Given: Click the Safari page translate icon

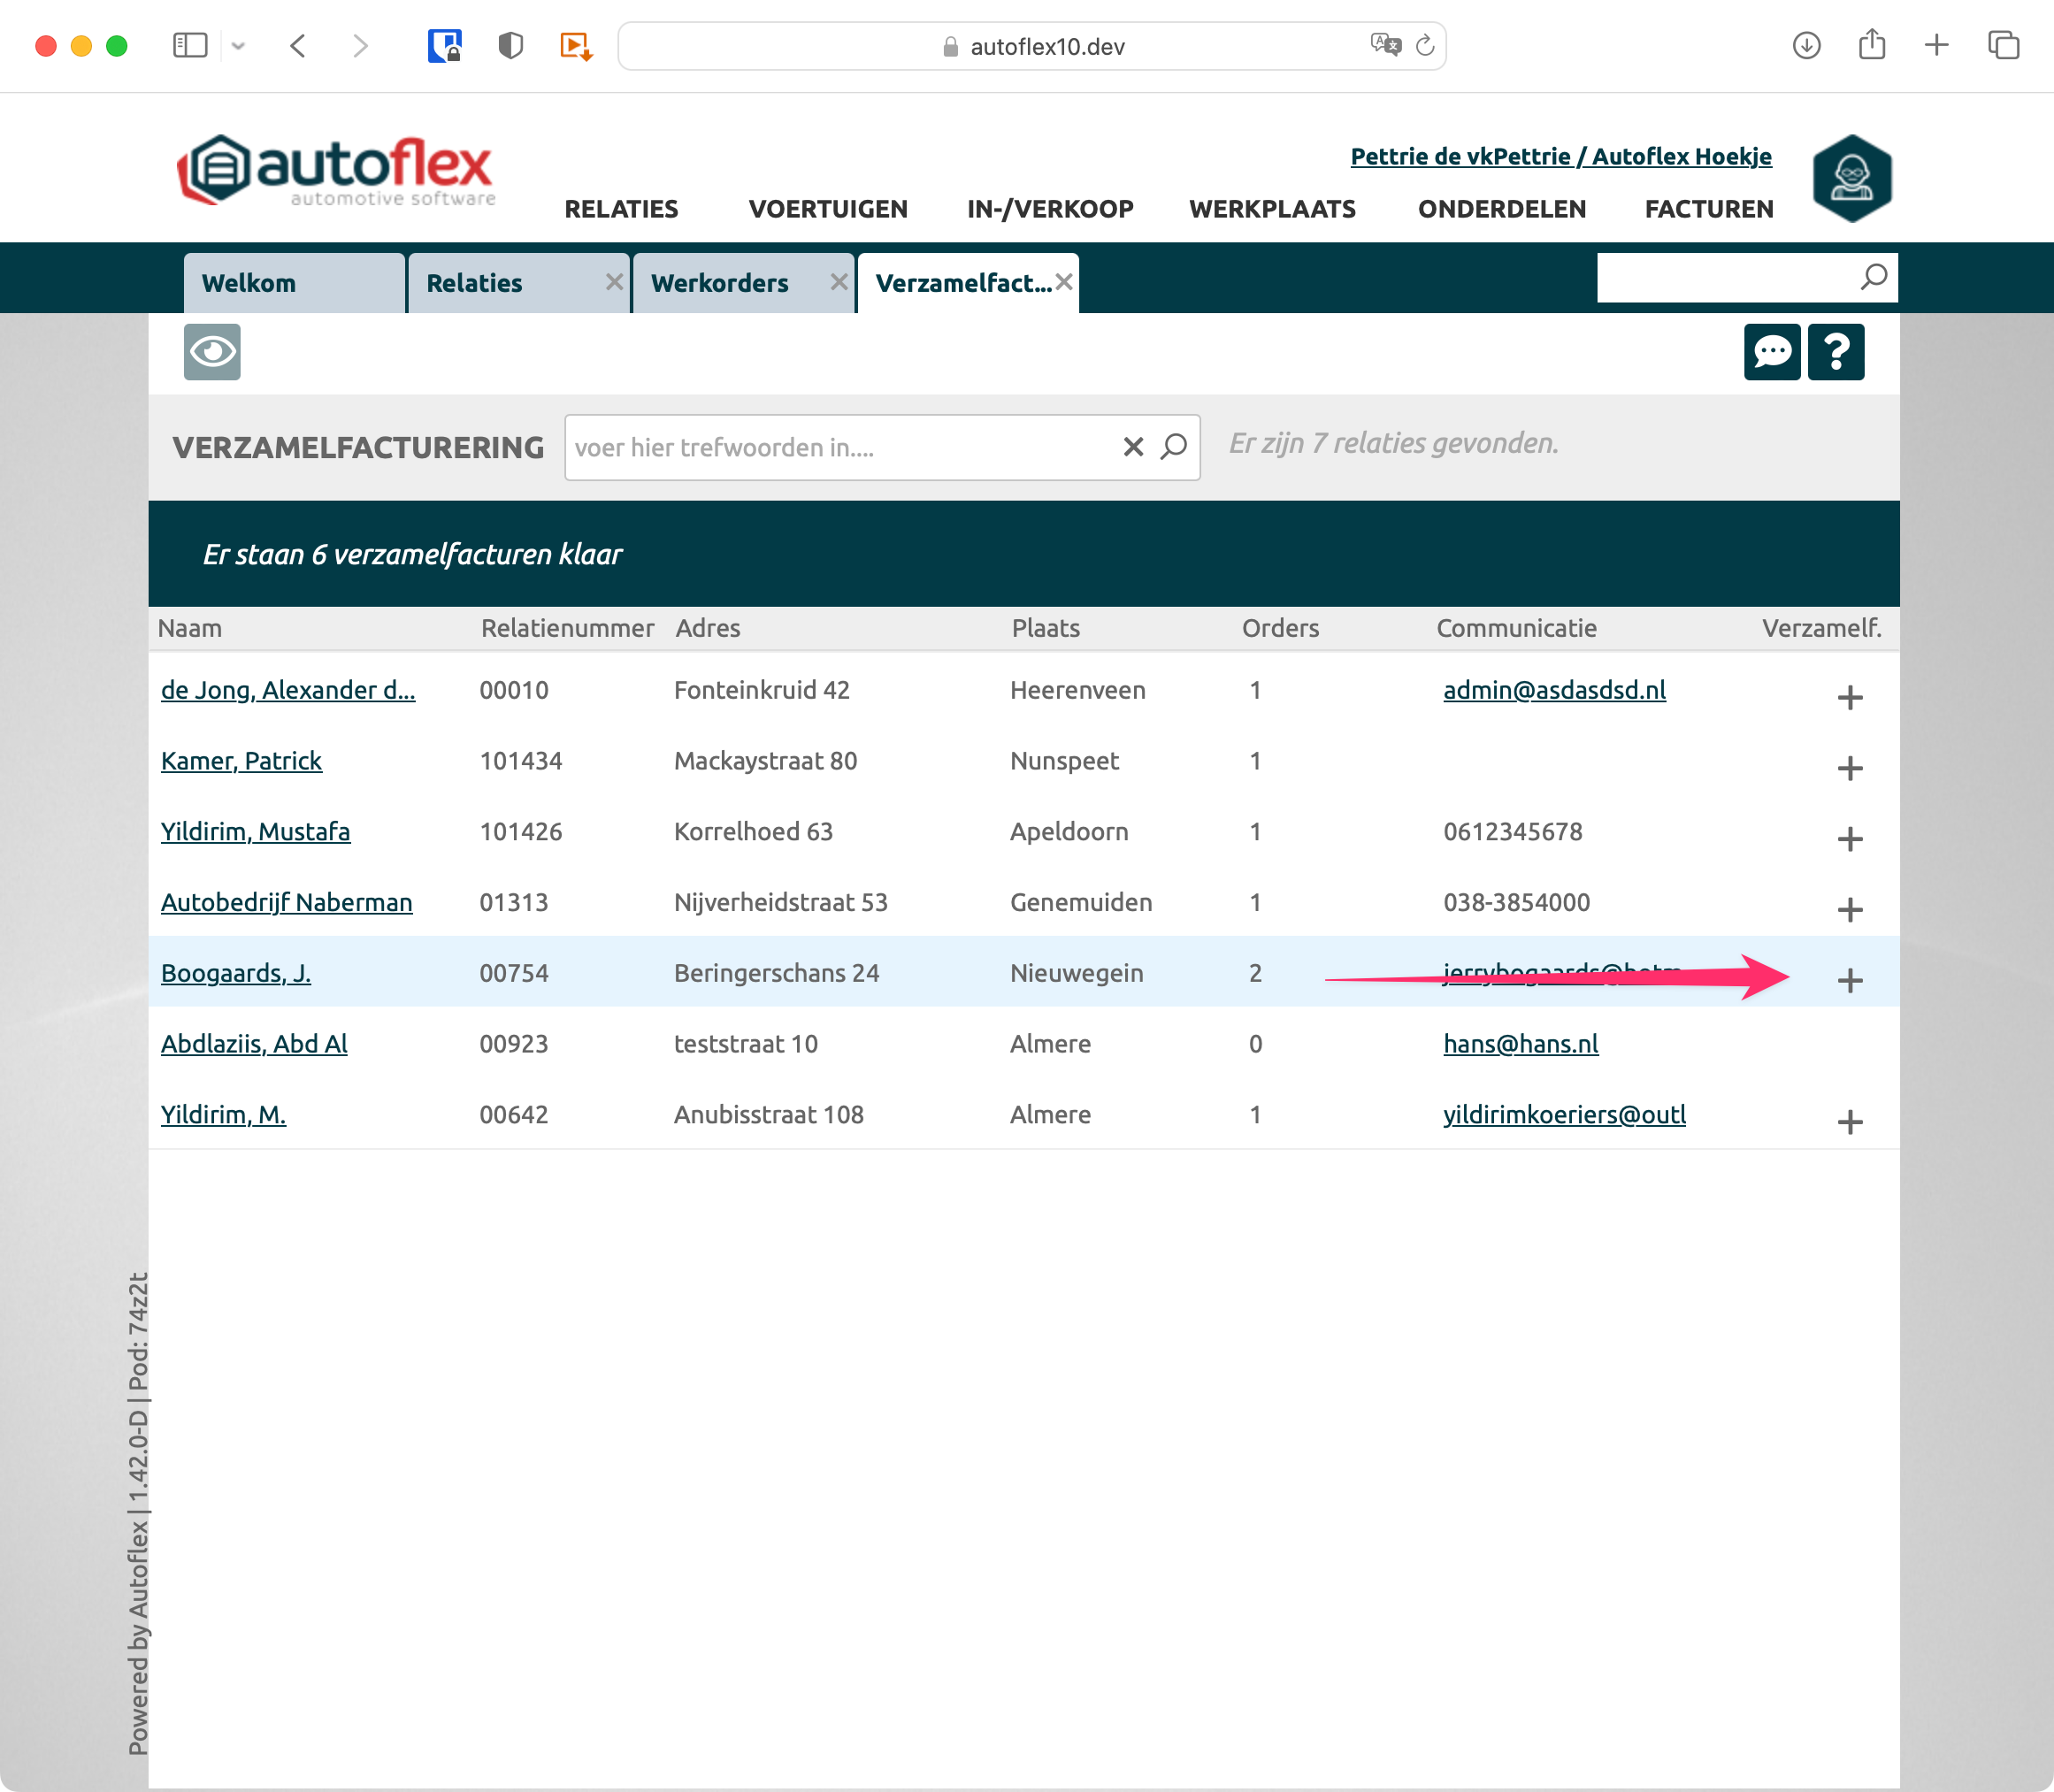Looking at the screenshot, I should 1384,45.
